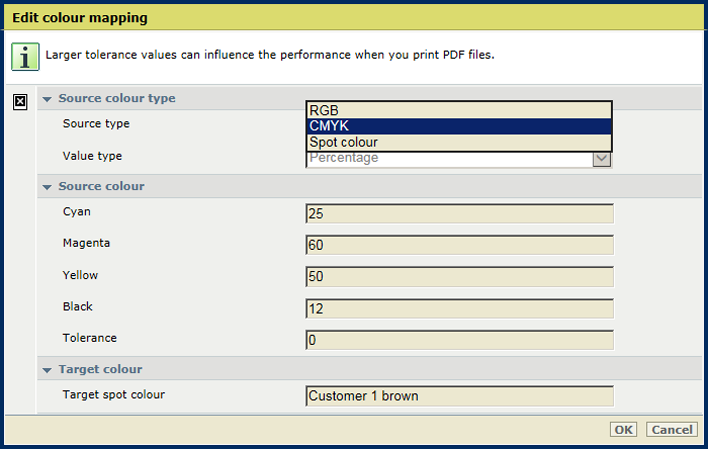The image size is (708, 449).
Task: Click the Cancel button
Action: pos(672,430)
